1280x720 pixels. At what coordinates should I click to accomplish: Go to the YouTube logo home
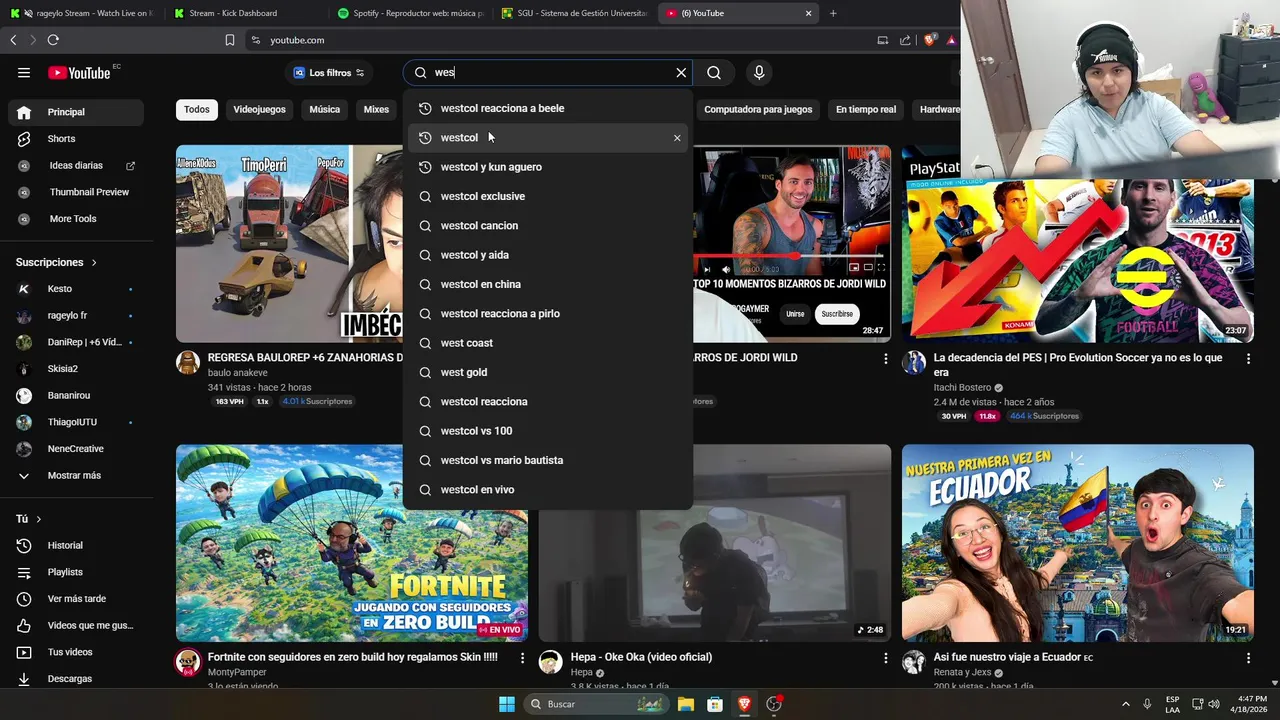tap(79, 72)
